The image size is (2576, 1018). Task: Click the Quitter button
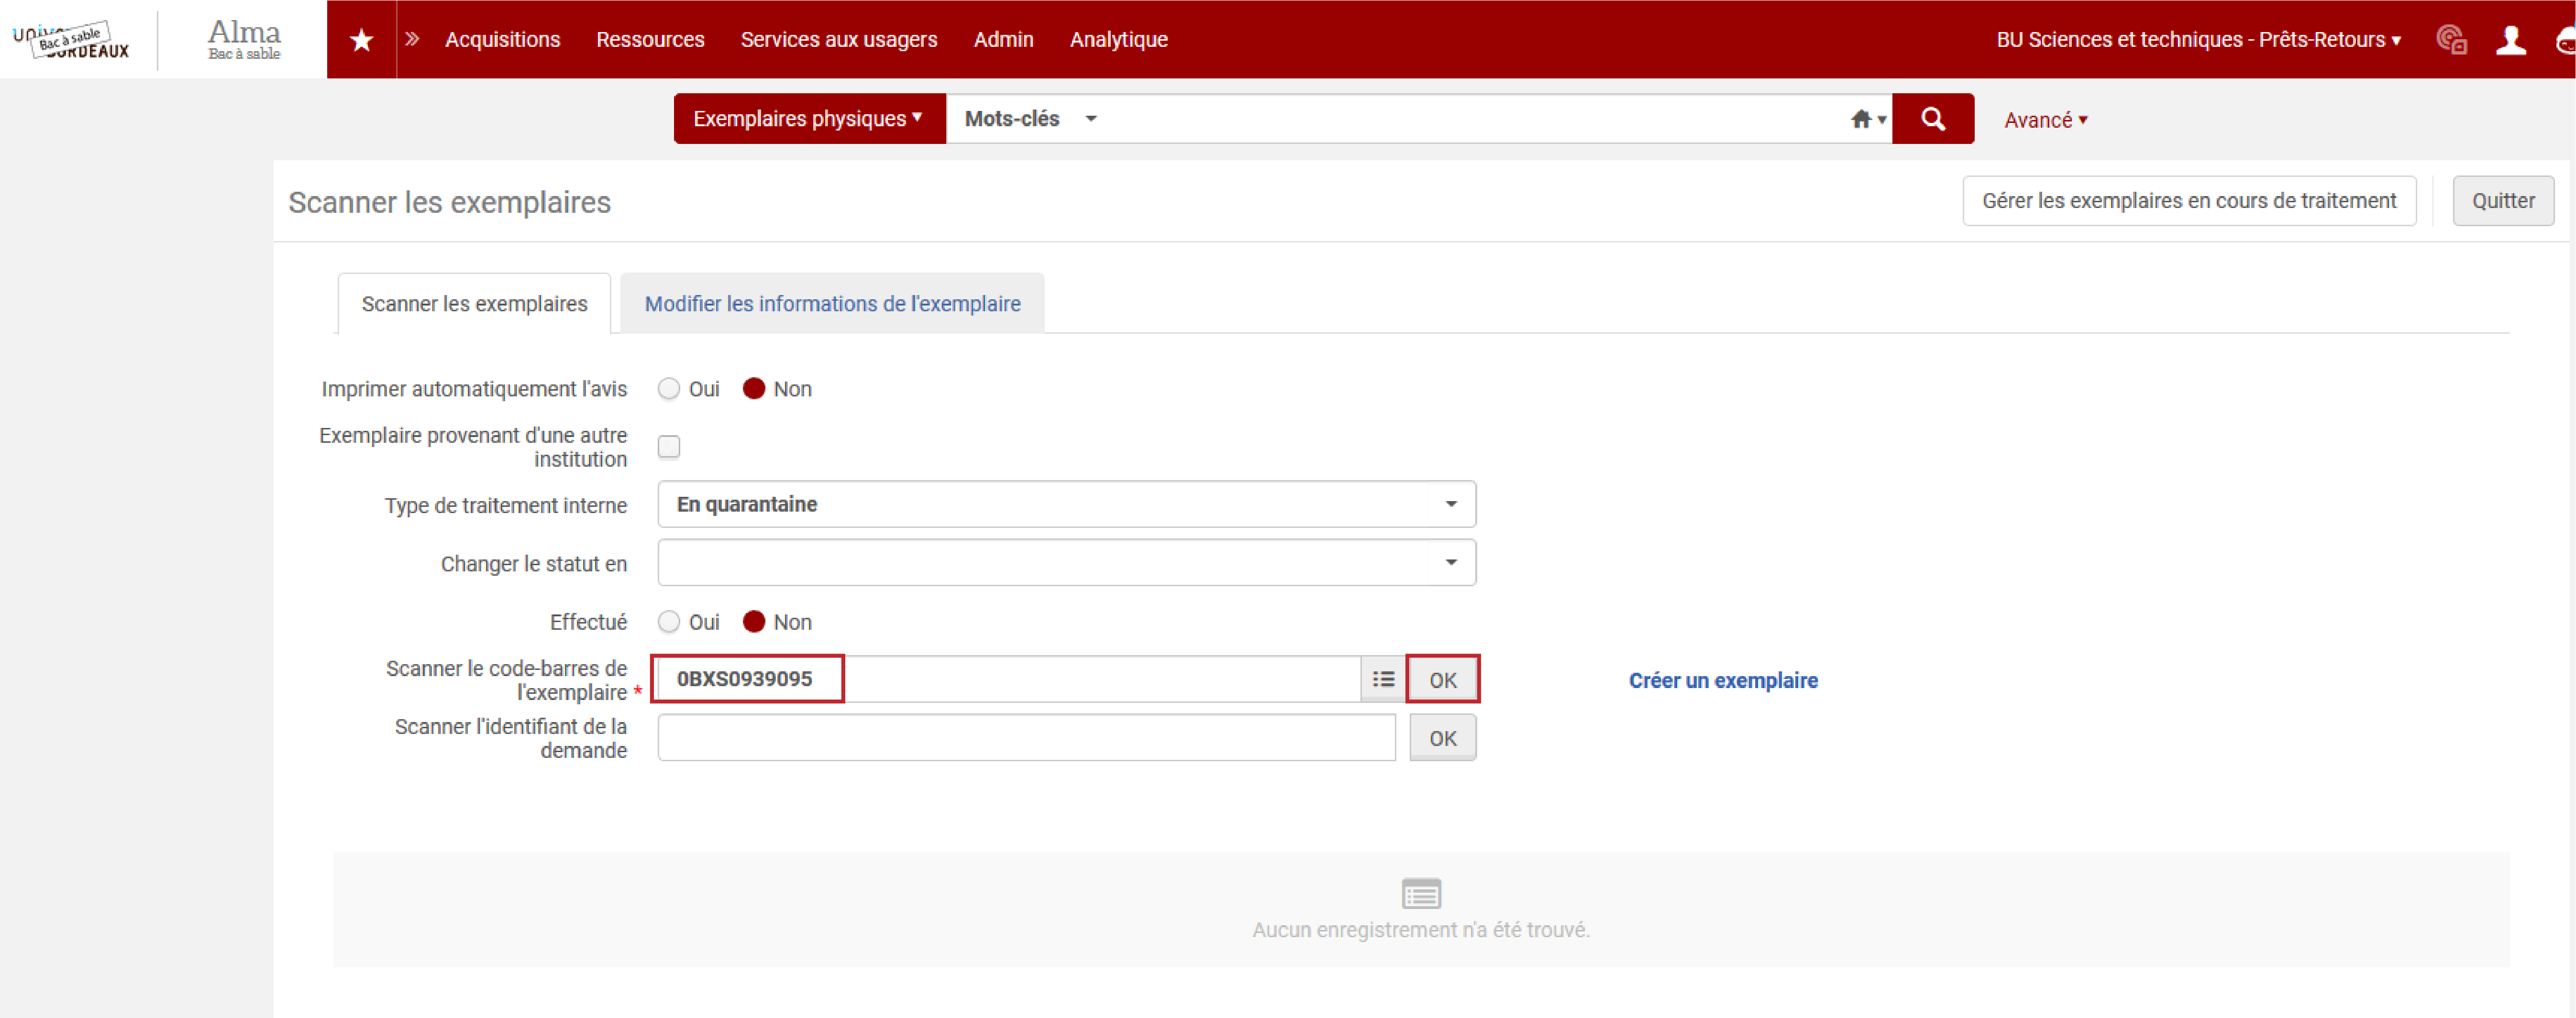coord(2502,201)
